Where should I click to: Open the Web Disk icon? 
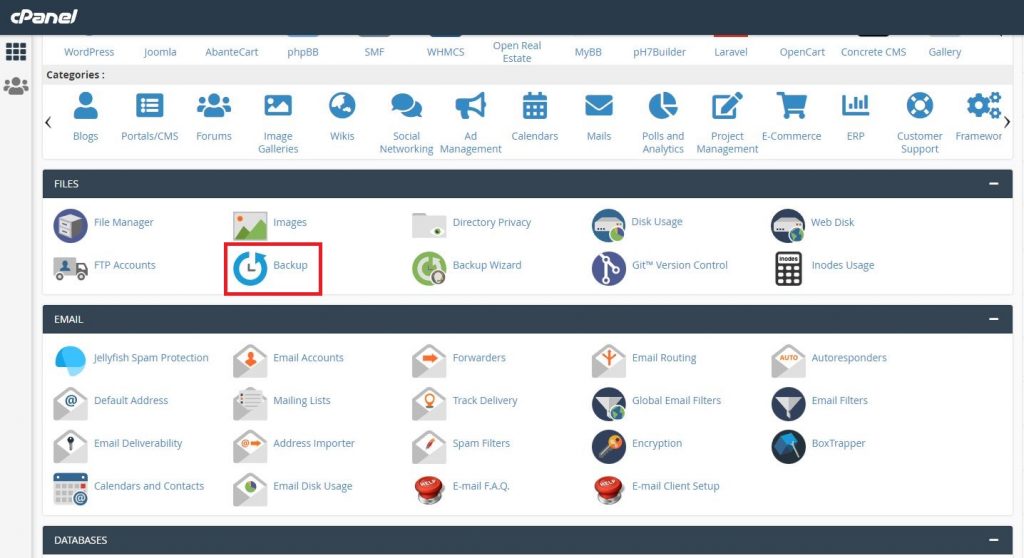click(788, 225)
